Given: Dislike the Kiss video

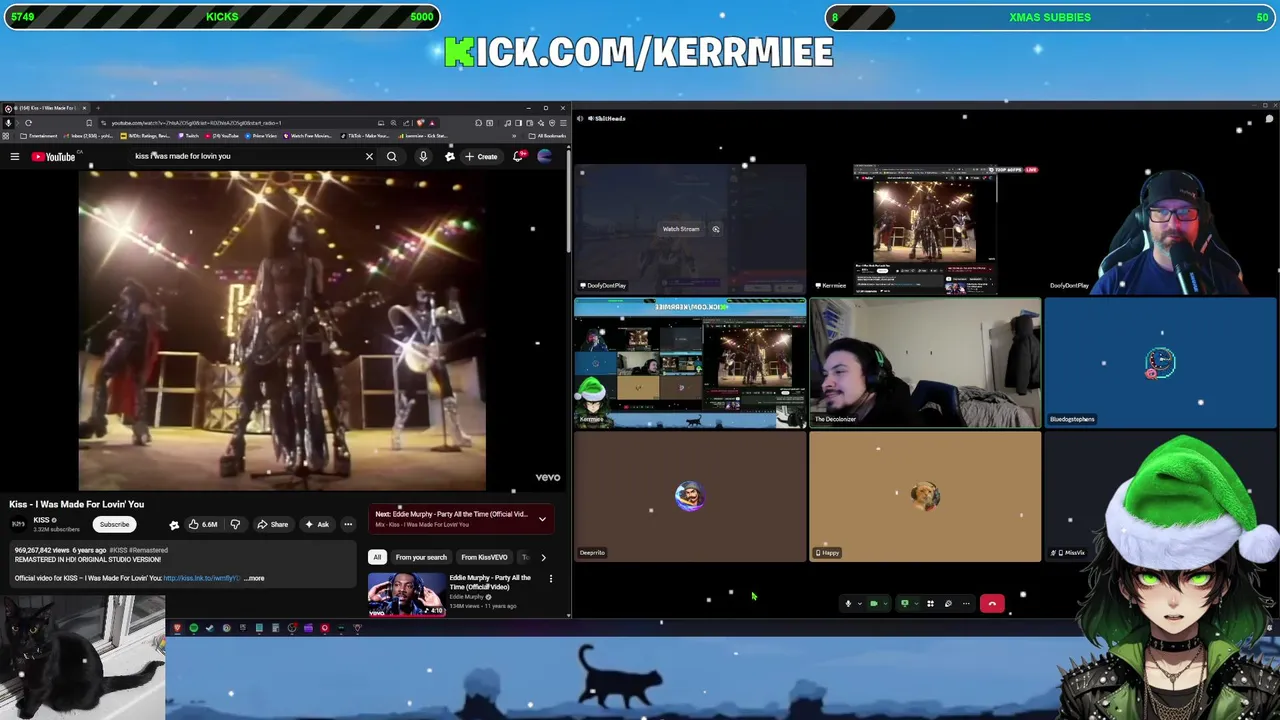Looking at the screenshot, I should tap(235, 524).
